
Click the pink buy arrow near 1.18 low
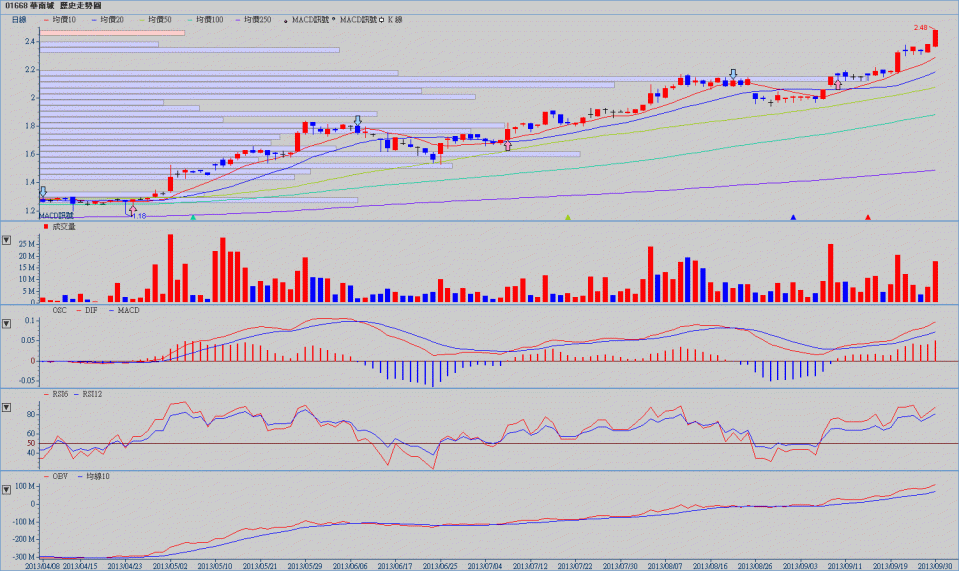(x=132, y=208)
